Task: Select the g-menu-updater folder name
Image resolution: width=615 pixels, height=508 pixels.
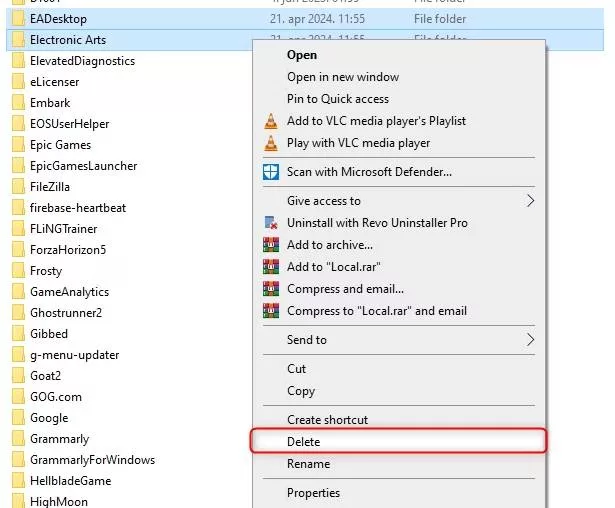Action: coord(75,355)
